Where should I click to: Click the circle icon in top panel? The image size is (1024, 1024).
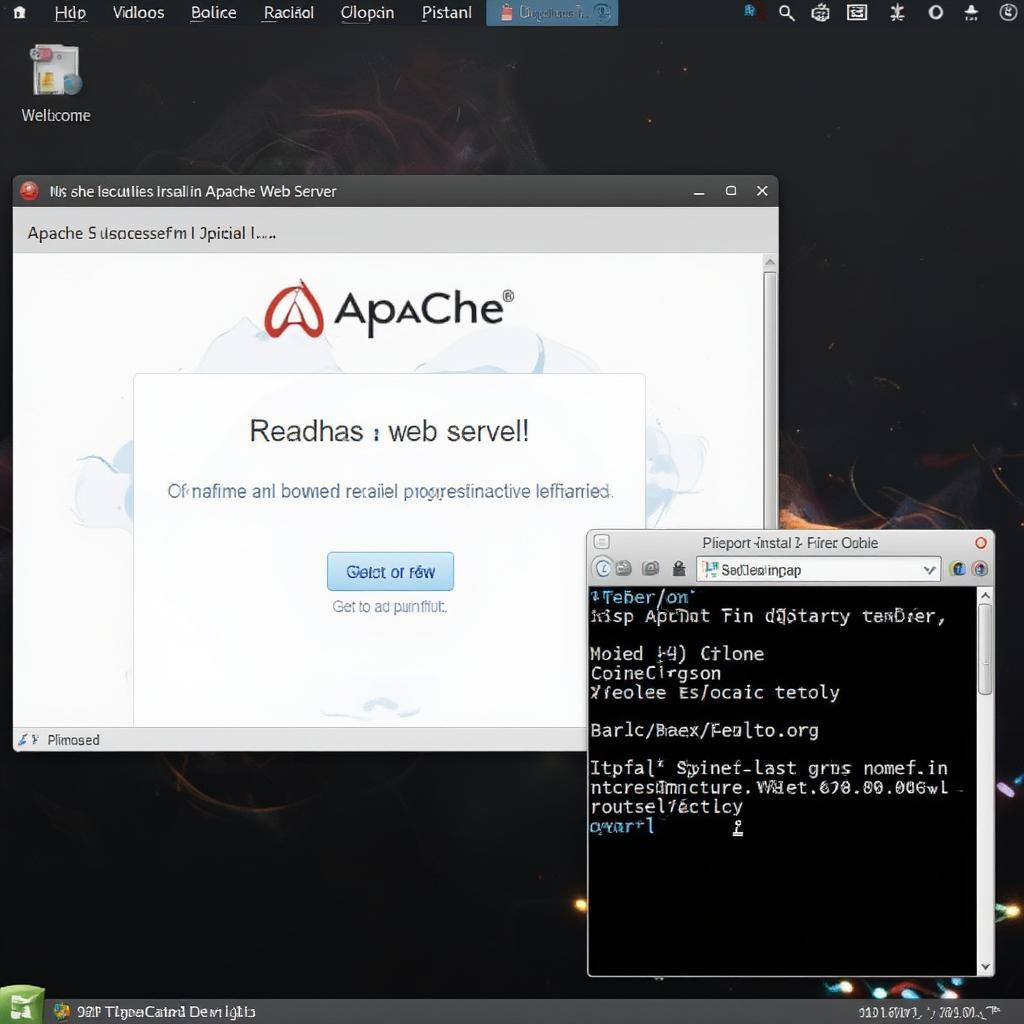pyautogui.click(x=936, y=12)
